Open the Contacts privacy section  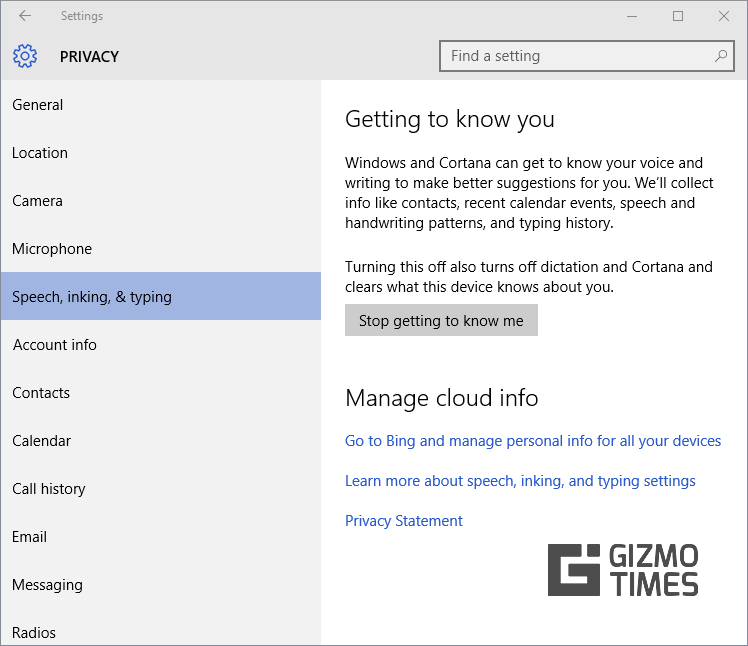point(161,393)
